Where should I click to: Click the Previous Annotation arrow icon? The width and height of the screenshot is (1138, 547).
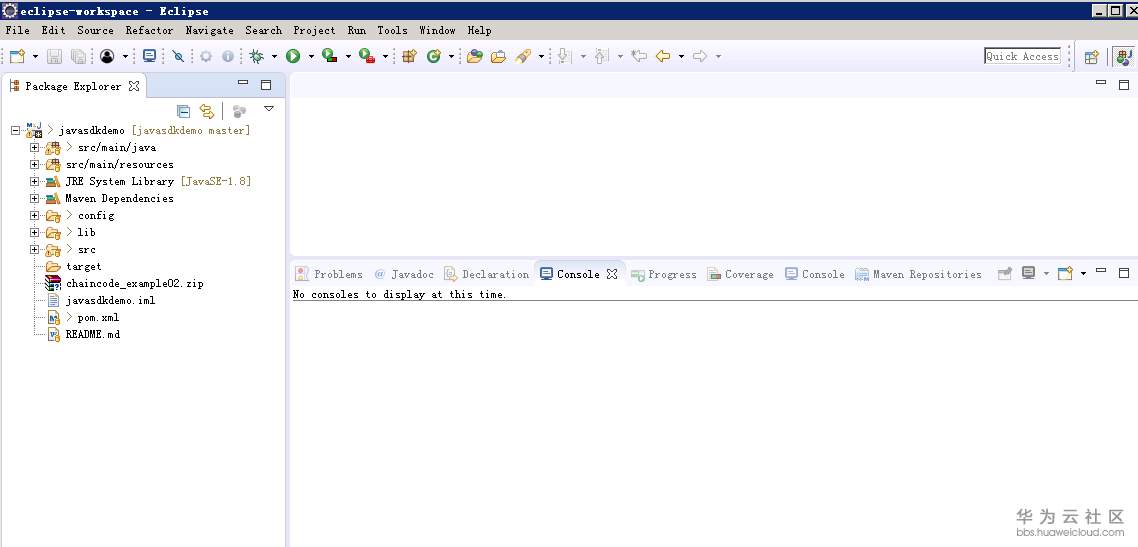[601, 57]
